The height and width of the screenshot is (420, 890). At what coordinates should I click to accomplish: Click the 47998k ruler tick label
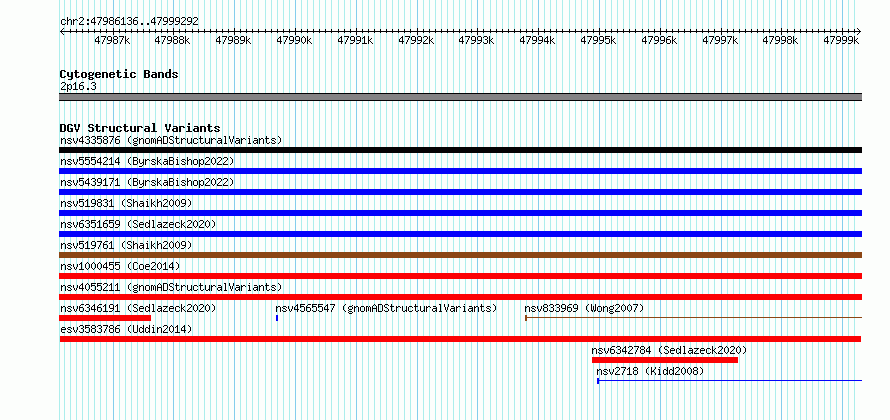[x=781, y=40]
